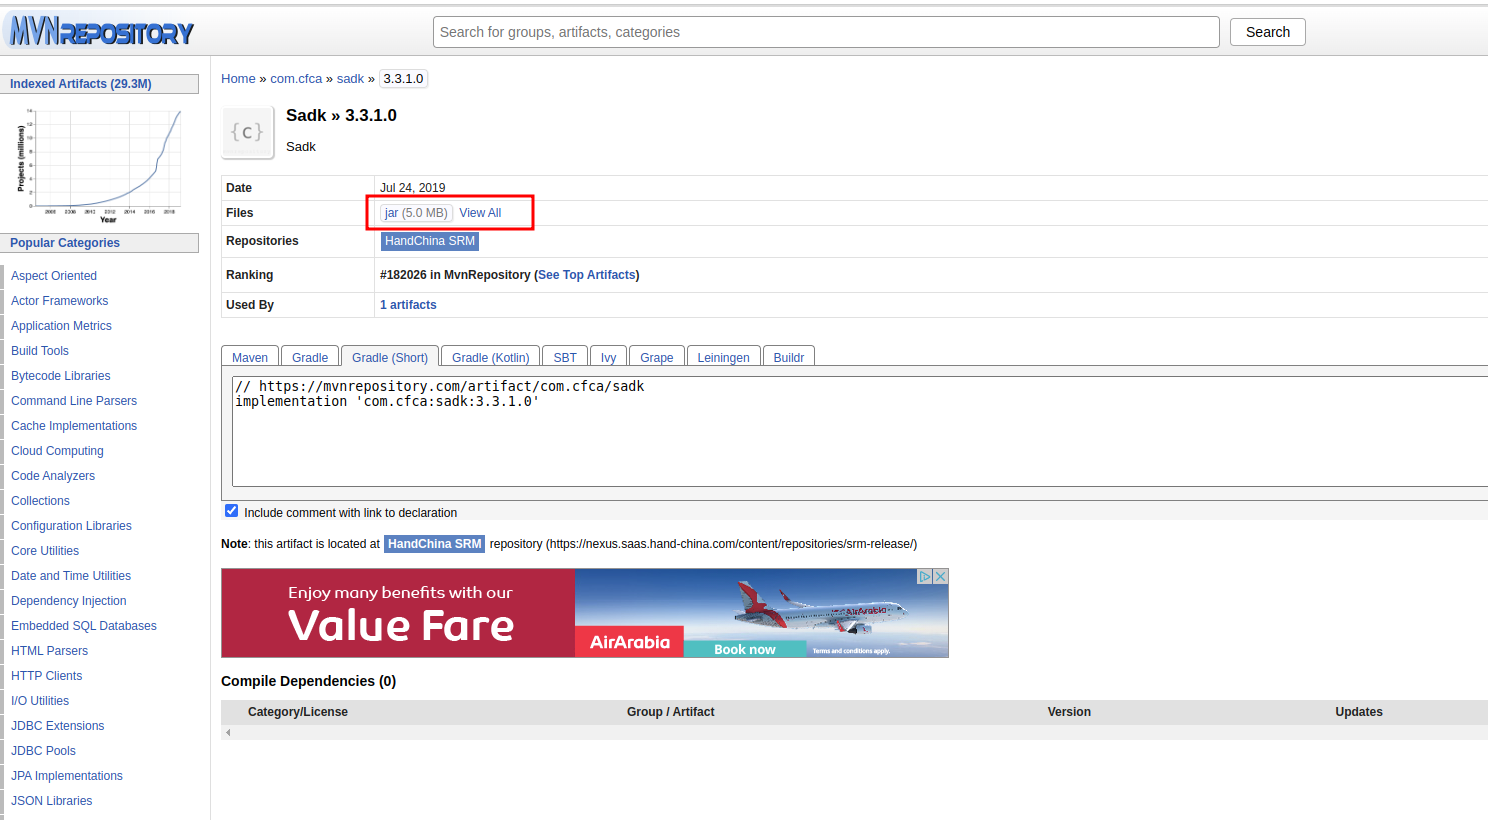This screenshot has height=820, width=1488.
Task: Close the AirArabia ad with X icon
Action: pyautogui.click(x=940, y=576)
